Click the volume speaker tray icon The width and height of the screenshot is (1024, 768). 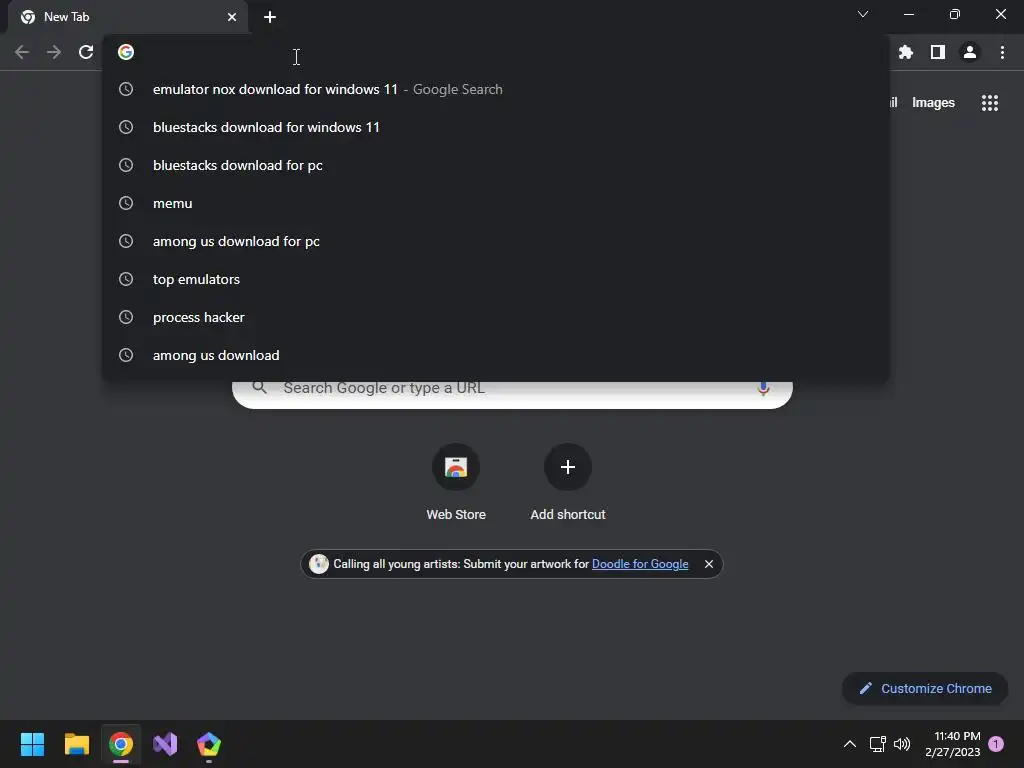[x=902, y=744]
